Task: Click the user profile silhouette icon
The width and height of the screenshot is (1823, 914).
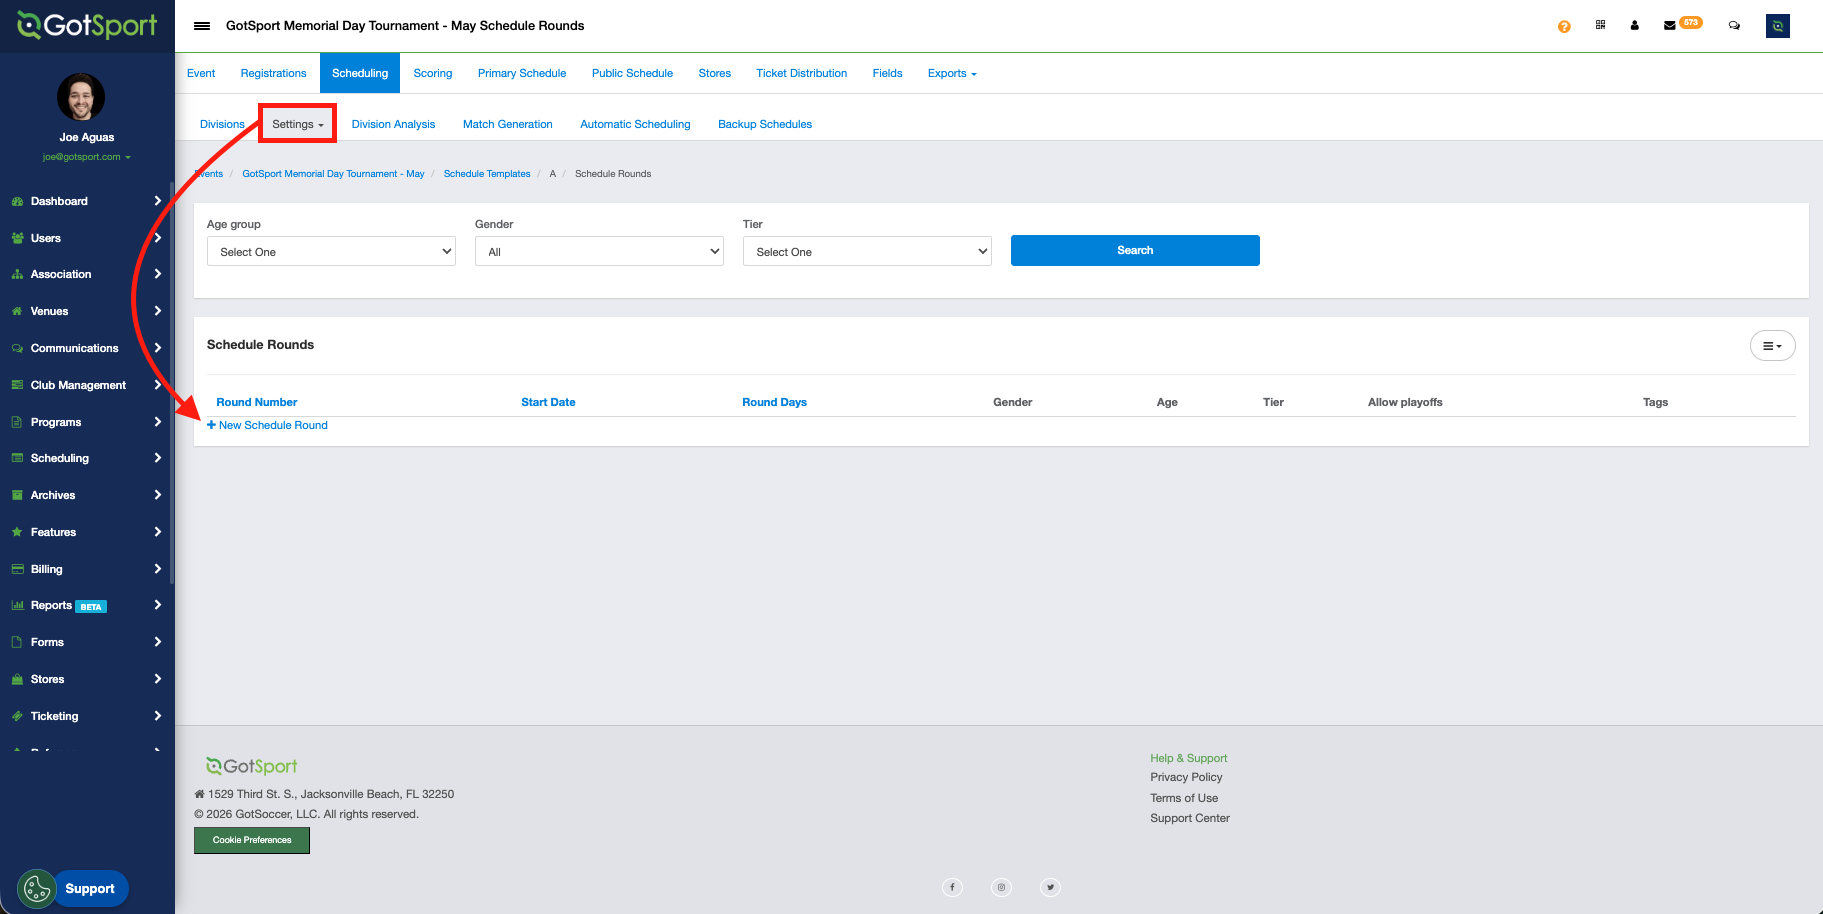Action: point(1634,26)
